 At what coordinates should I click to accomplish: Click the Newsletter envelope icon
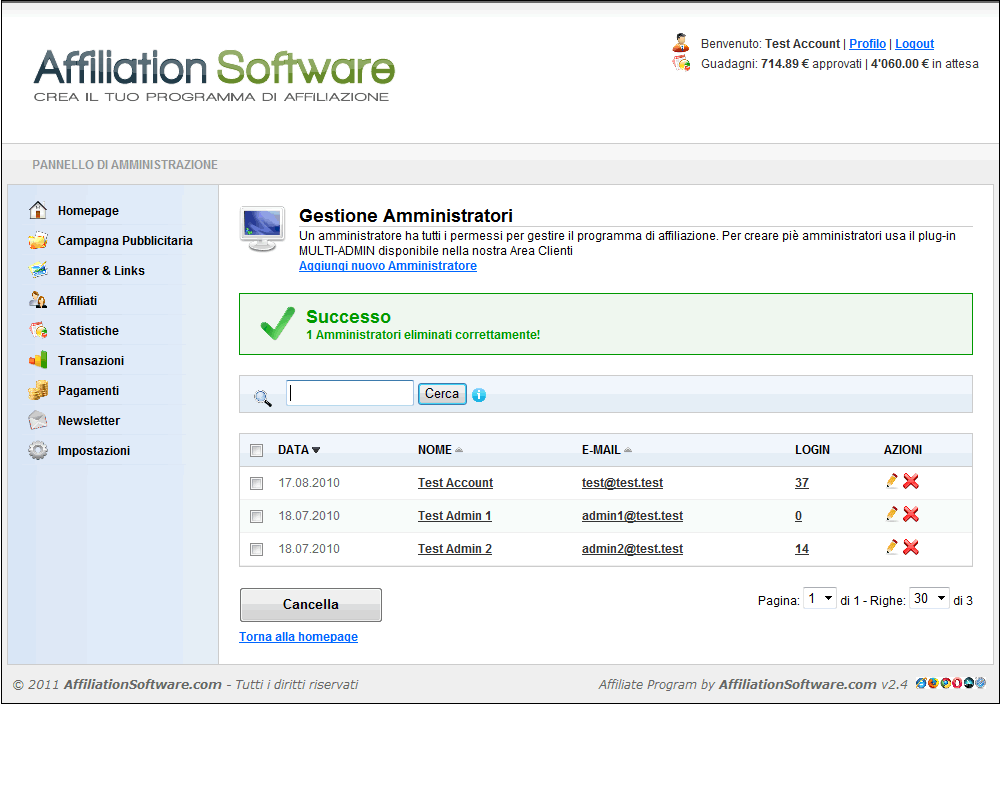tap(38, 420)
